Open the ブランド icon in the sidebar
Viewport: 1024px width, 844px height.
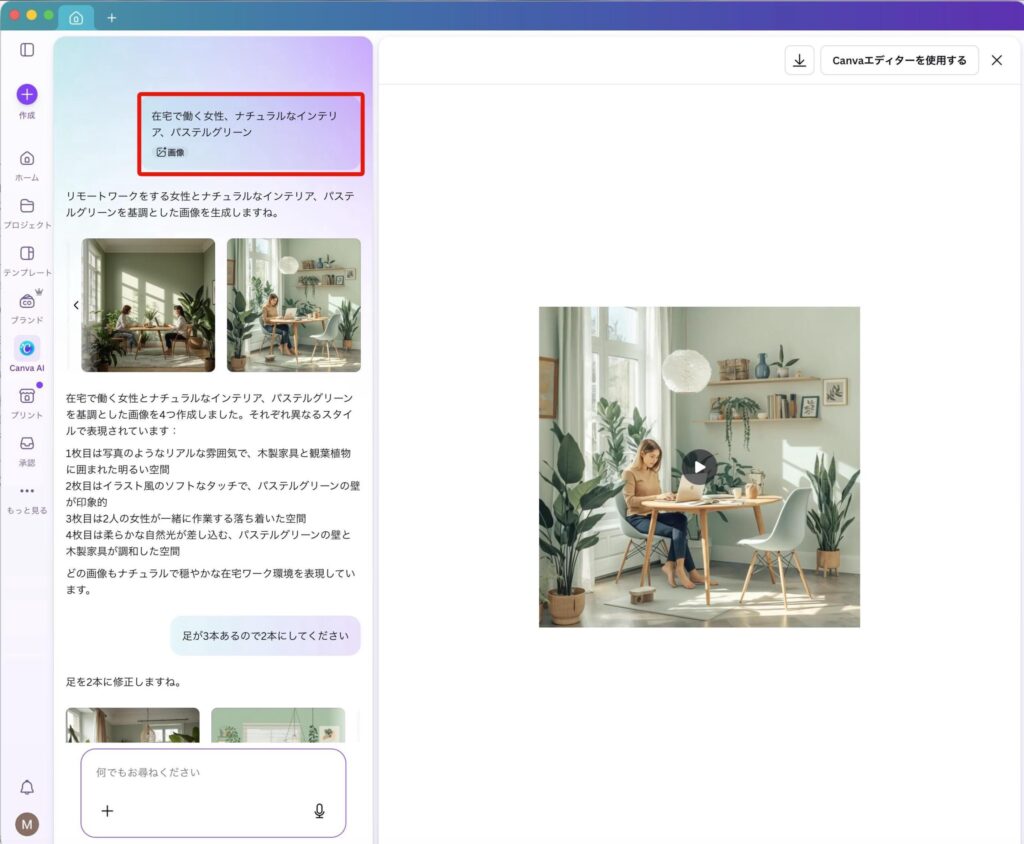(26, 303)
